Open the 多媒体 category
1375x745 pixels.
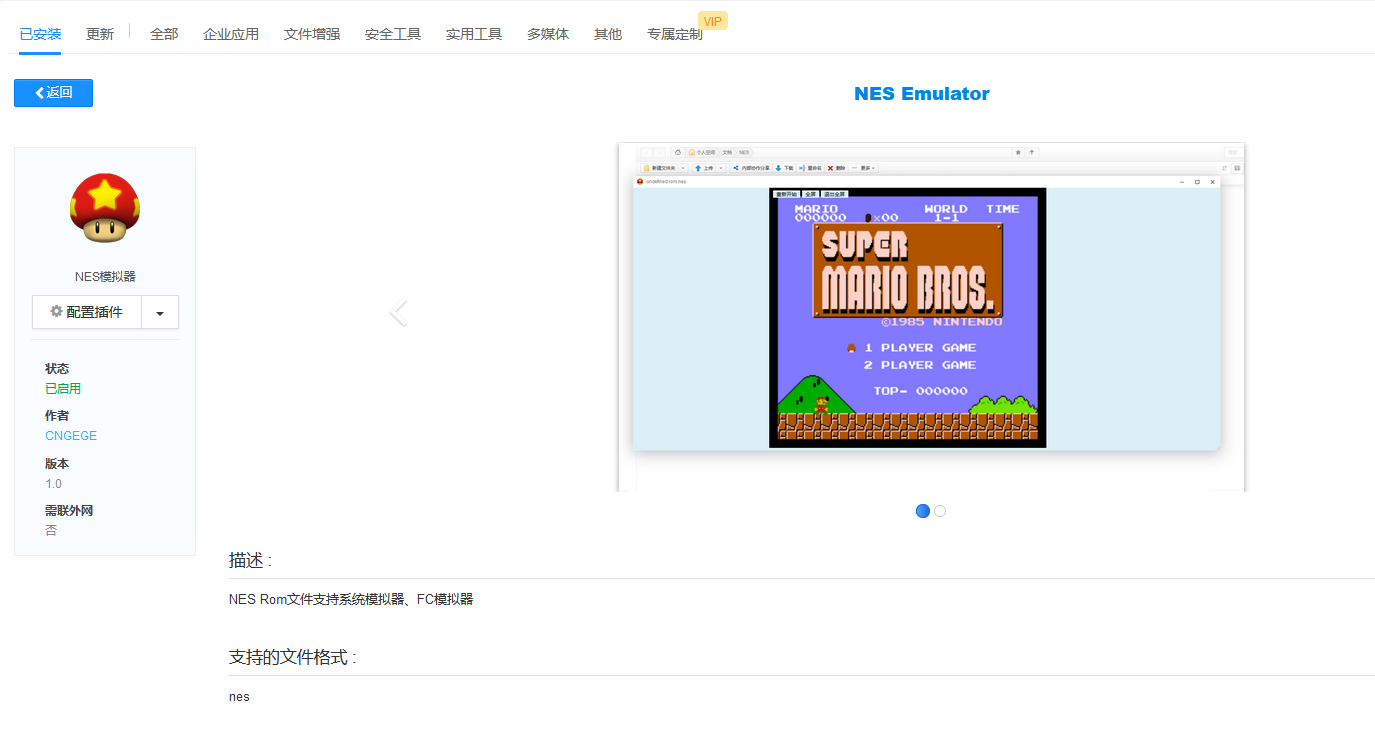(x=548, y=34)
